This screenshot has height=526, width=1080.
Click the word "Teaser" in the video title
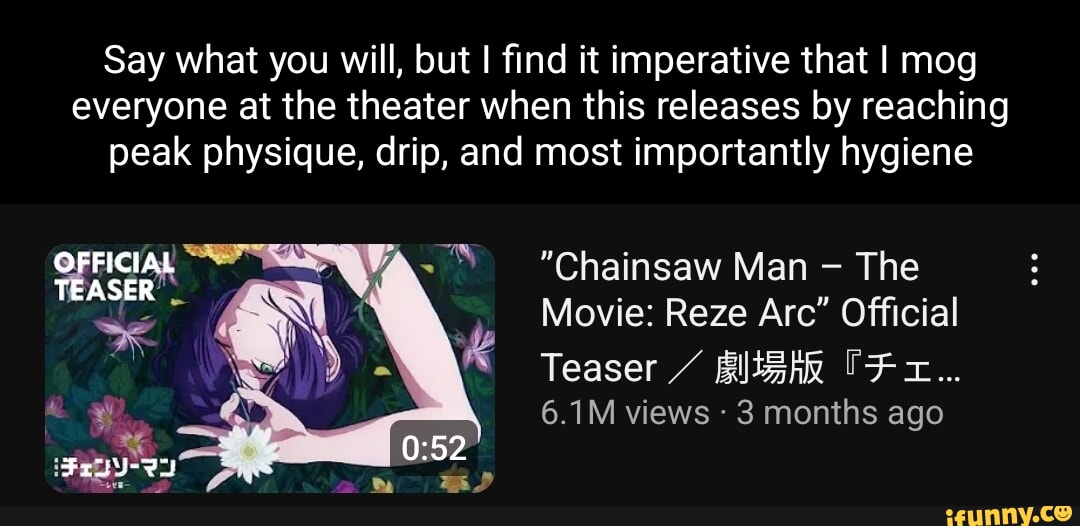coord(598,367)
